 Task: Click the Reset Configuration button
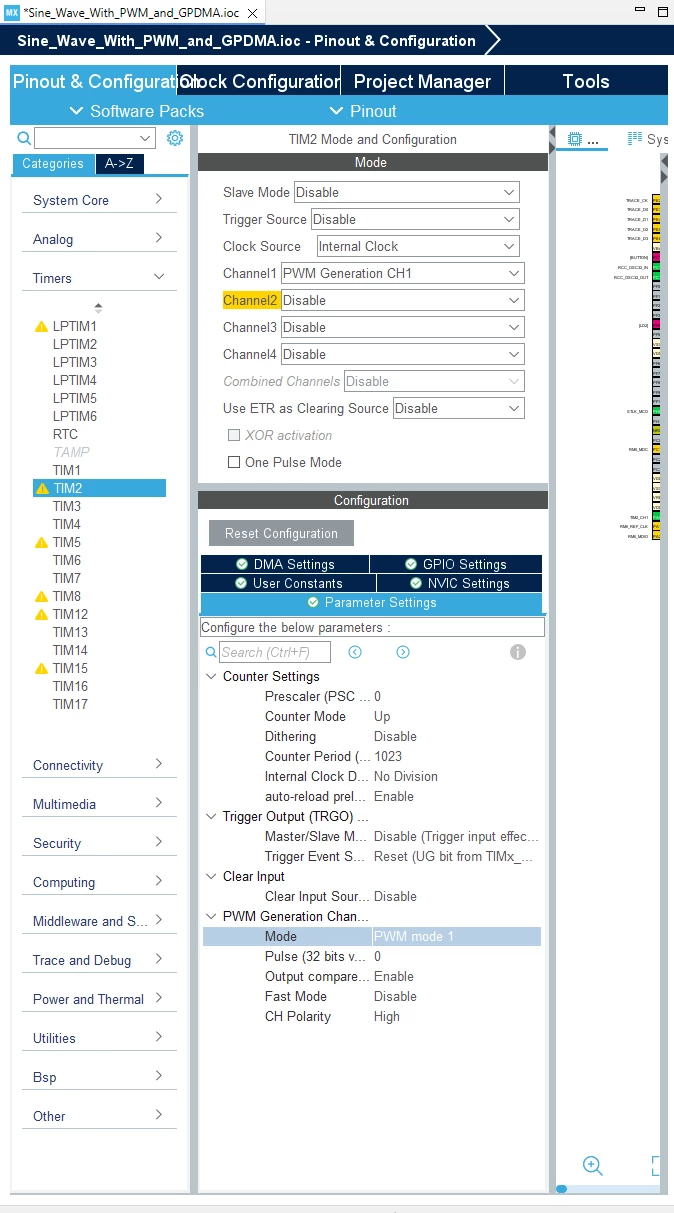pyautogui.click(x=281, y=533)
